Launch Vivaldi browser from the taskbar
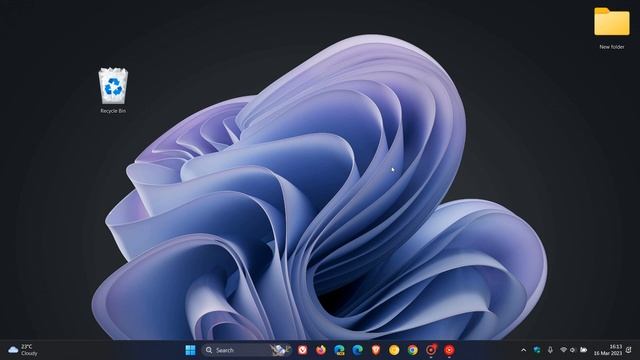 coord(302,350)
